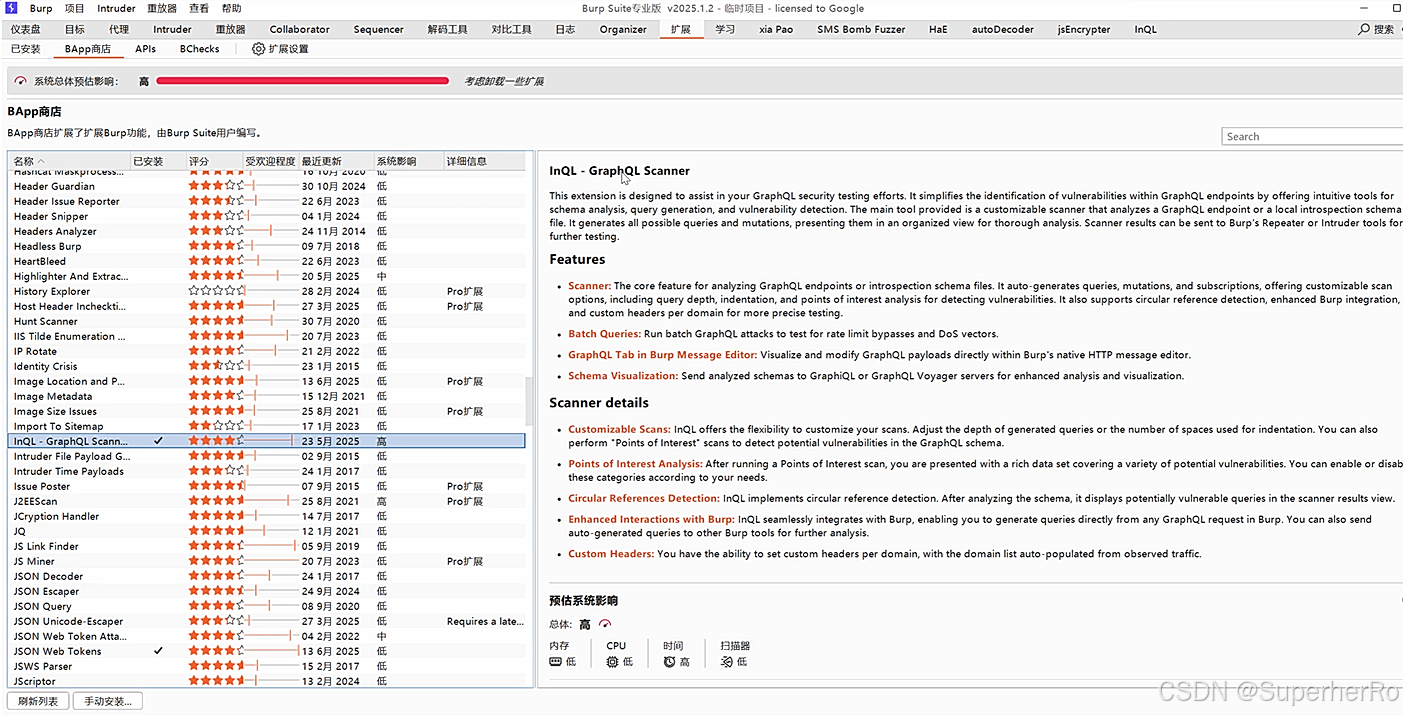1403x717 pixels.
Task: Open the jsEncrypter tab
Action: pyautogui.click(x=1084, y=30)
